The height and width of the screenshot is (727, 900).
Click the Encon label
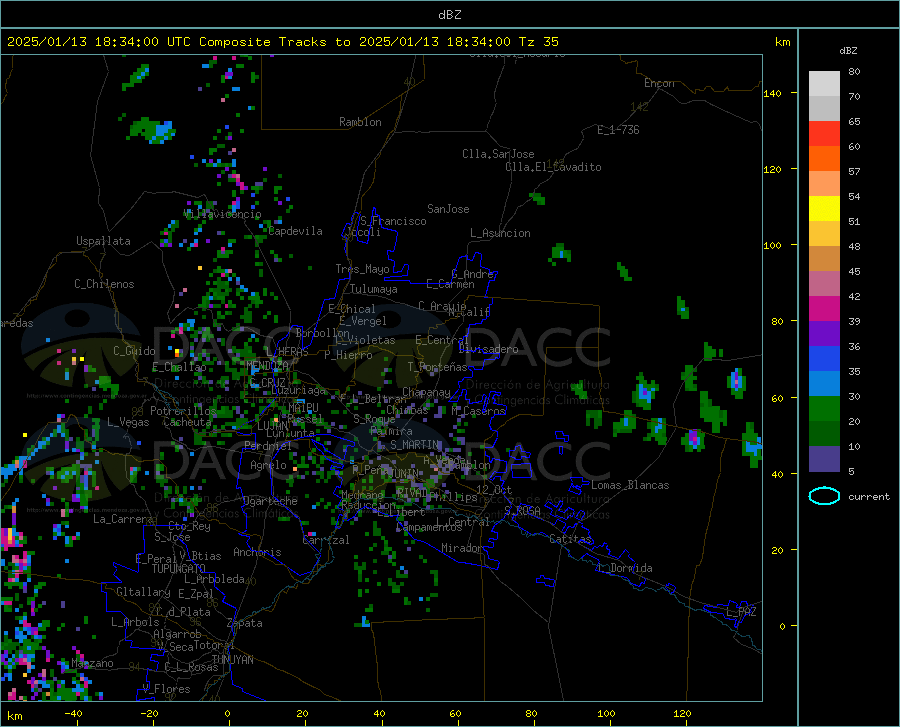[659, 83]
